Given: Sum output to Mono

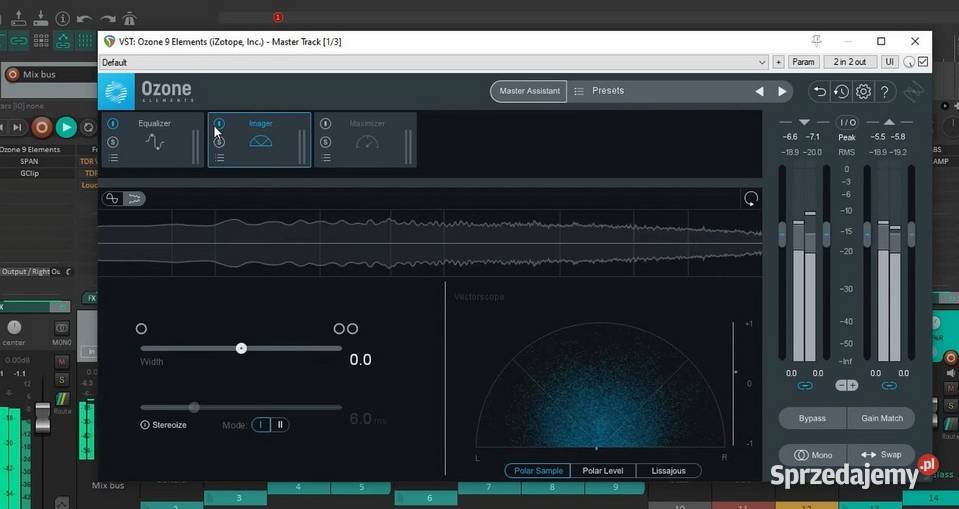Looking at the screenshot, I should (x=812, y=455).
